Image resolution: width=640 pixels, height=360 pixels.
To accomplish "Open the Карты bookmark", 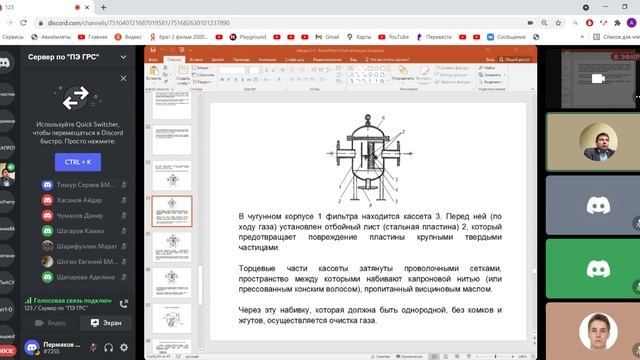I will [359, 37].
